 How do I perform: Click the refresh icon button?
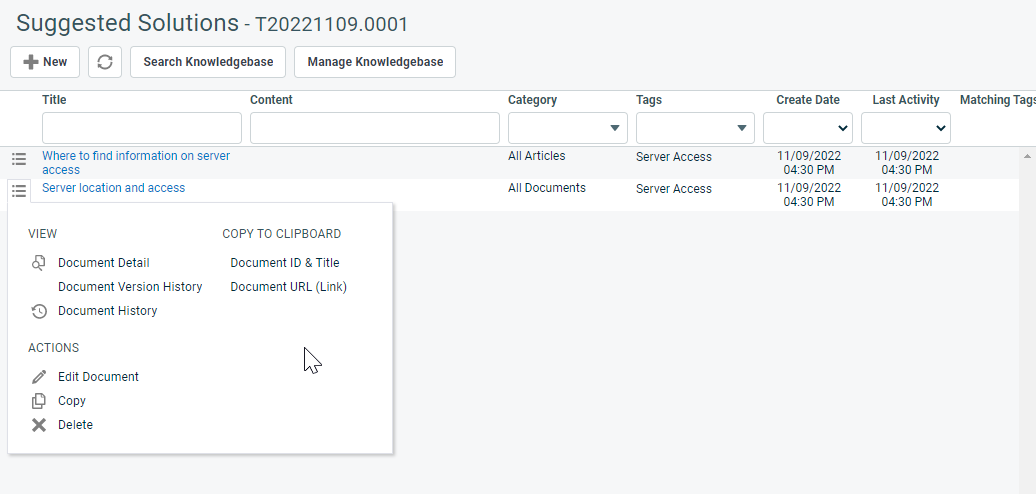pyautogui.click(x=105, y=62)
